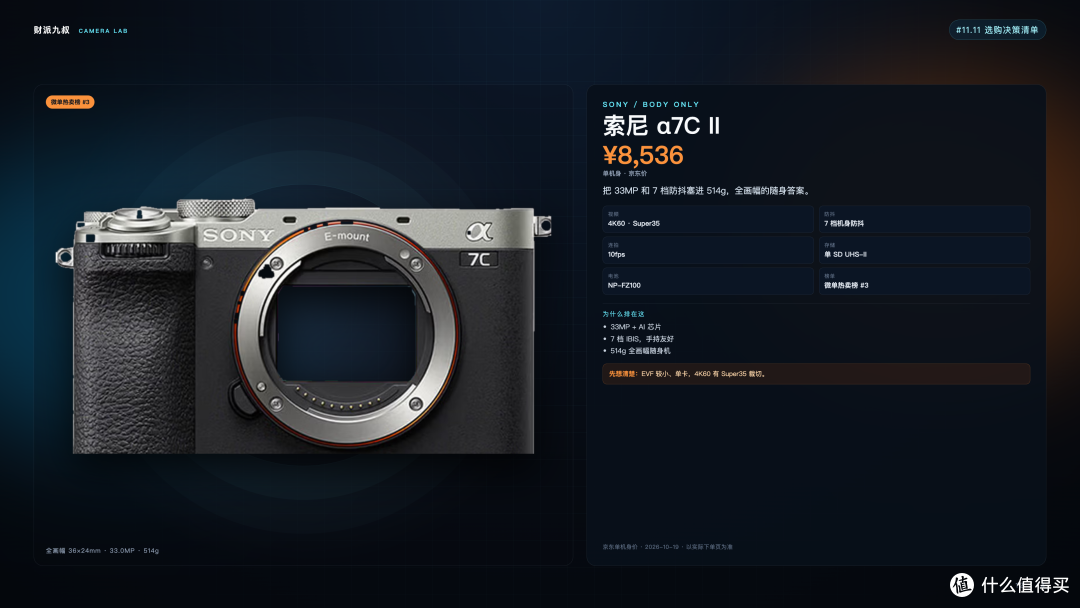Click the 7 档 IBIS，手持友好 bullet
The height and width of the screenshot is (608, 1080).
point(638,339)
